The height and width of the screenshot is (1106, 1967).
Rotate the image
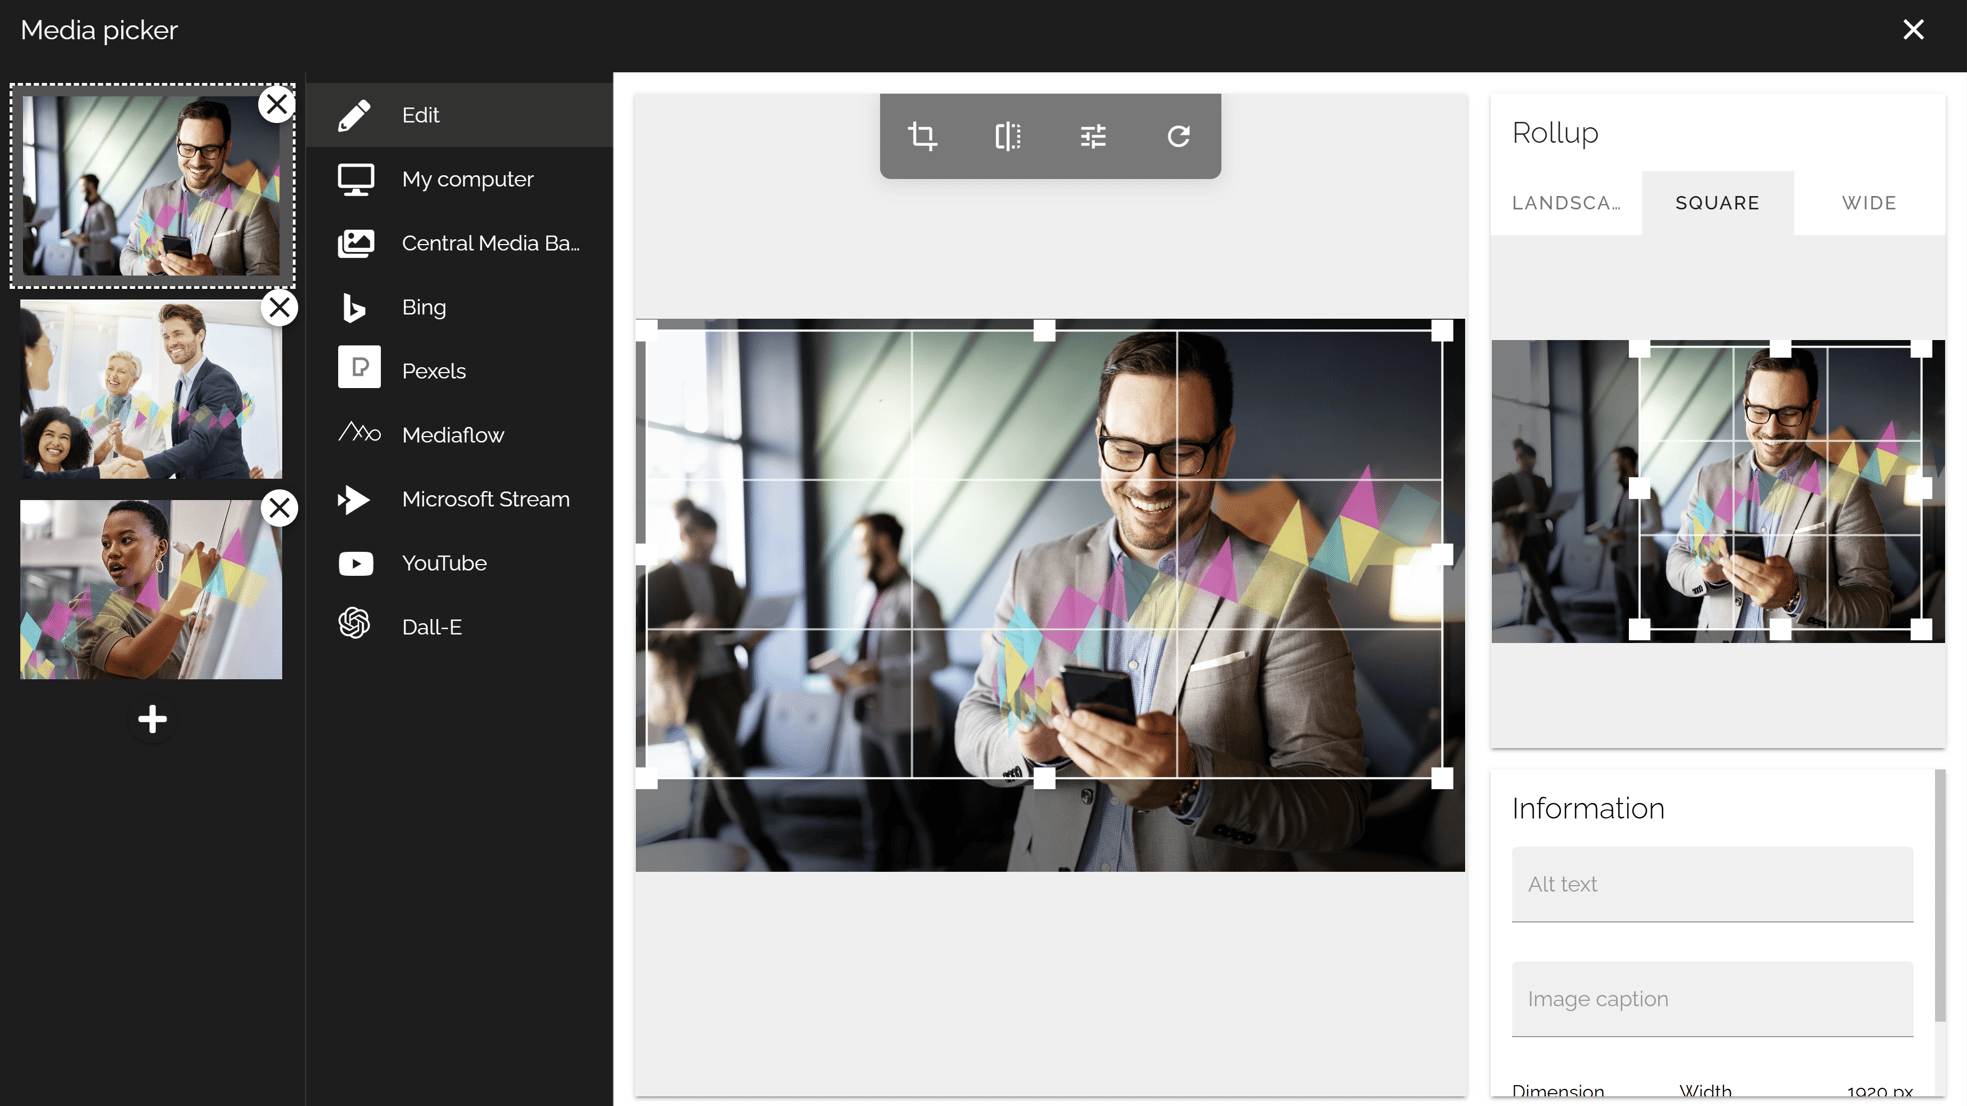tap(1178, 136)
